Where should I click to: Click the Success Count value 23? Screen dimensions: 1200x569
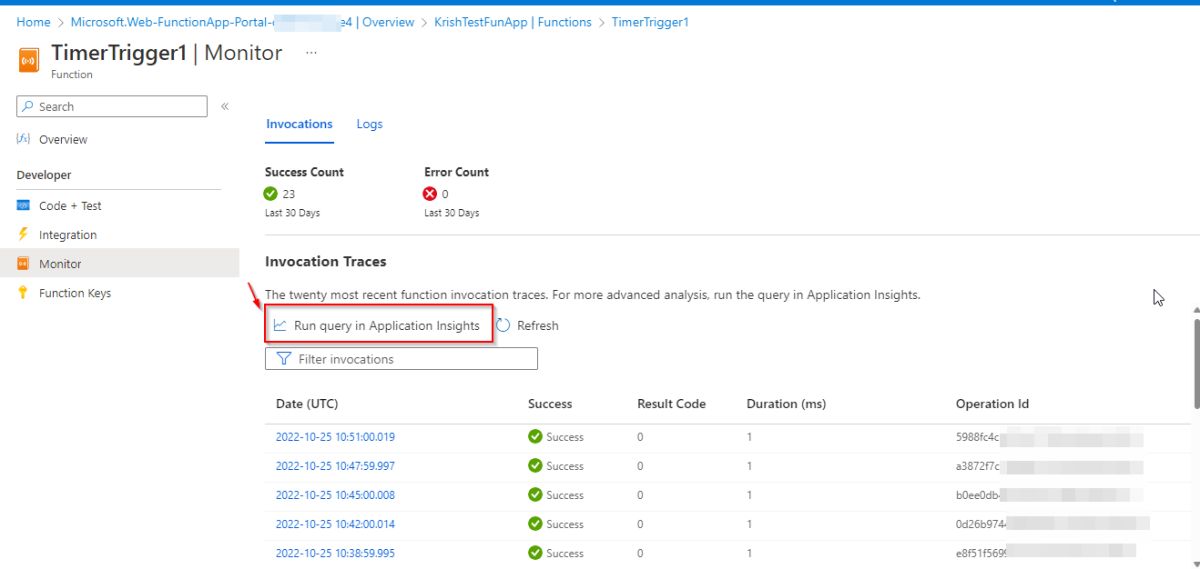[289, 194]
